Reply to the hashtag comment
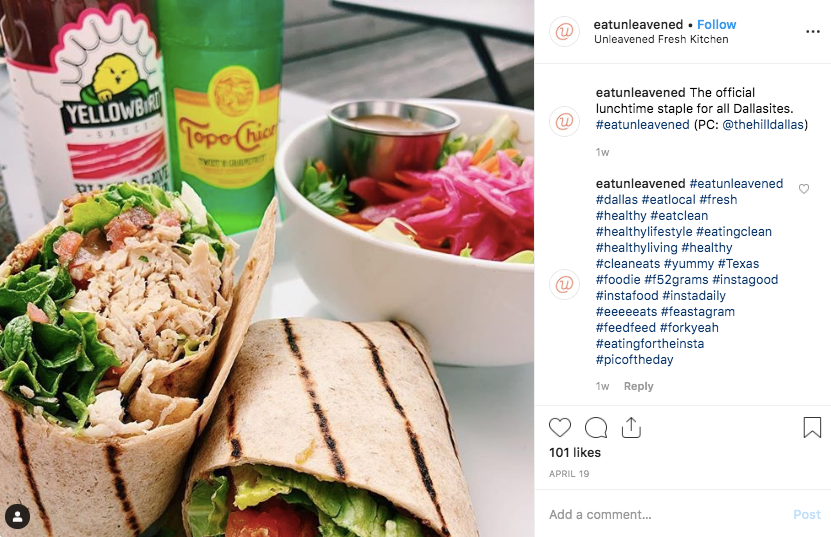Viewport: 831px width, 537px height. point(638,386)
